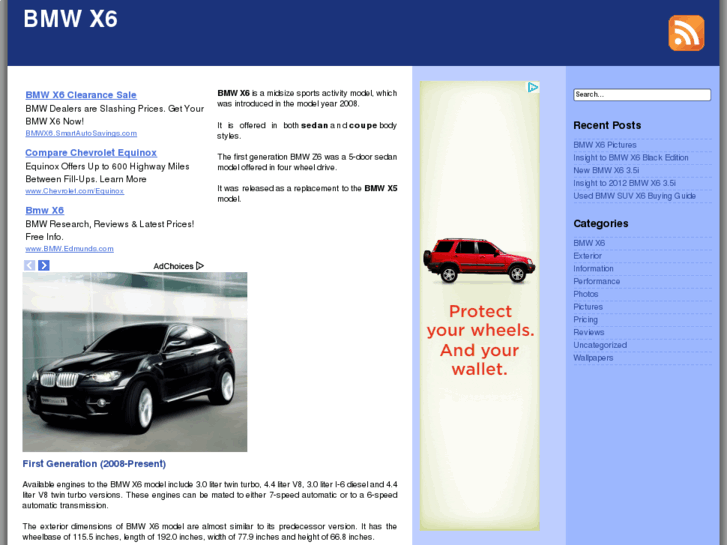The height and width of the screenshot is (545, 727).
Task: Select the Reviews category
Action: click(x=588, y=333)
